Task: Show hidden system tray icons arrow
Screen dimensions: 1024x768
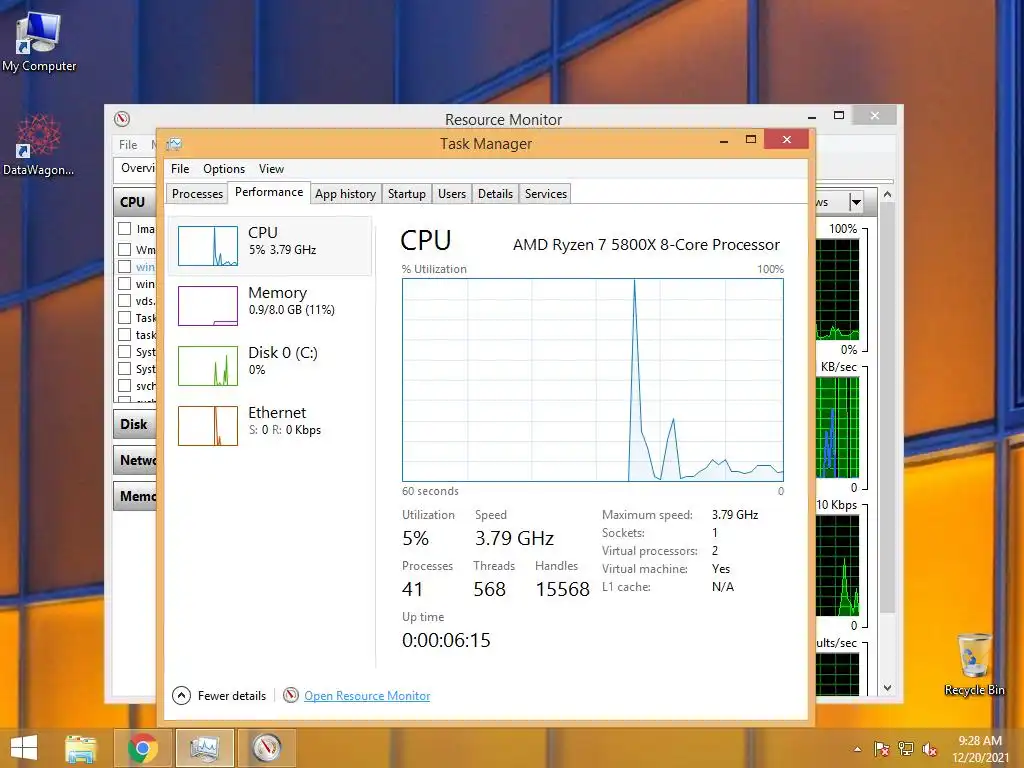Action: [857, 749]
